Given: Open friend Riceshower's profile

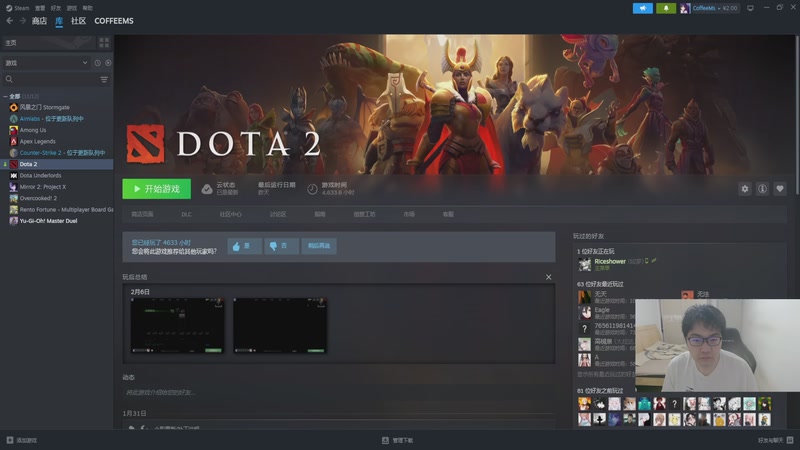Looking at the screenshot, I should pos(610,261).
